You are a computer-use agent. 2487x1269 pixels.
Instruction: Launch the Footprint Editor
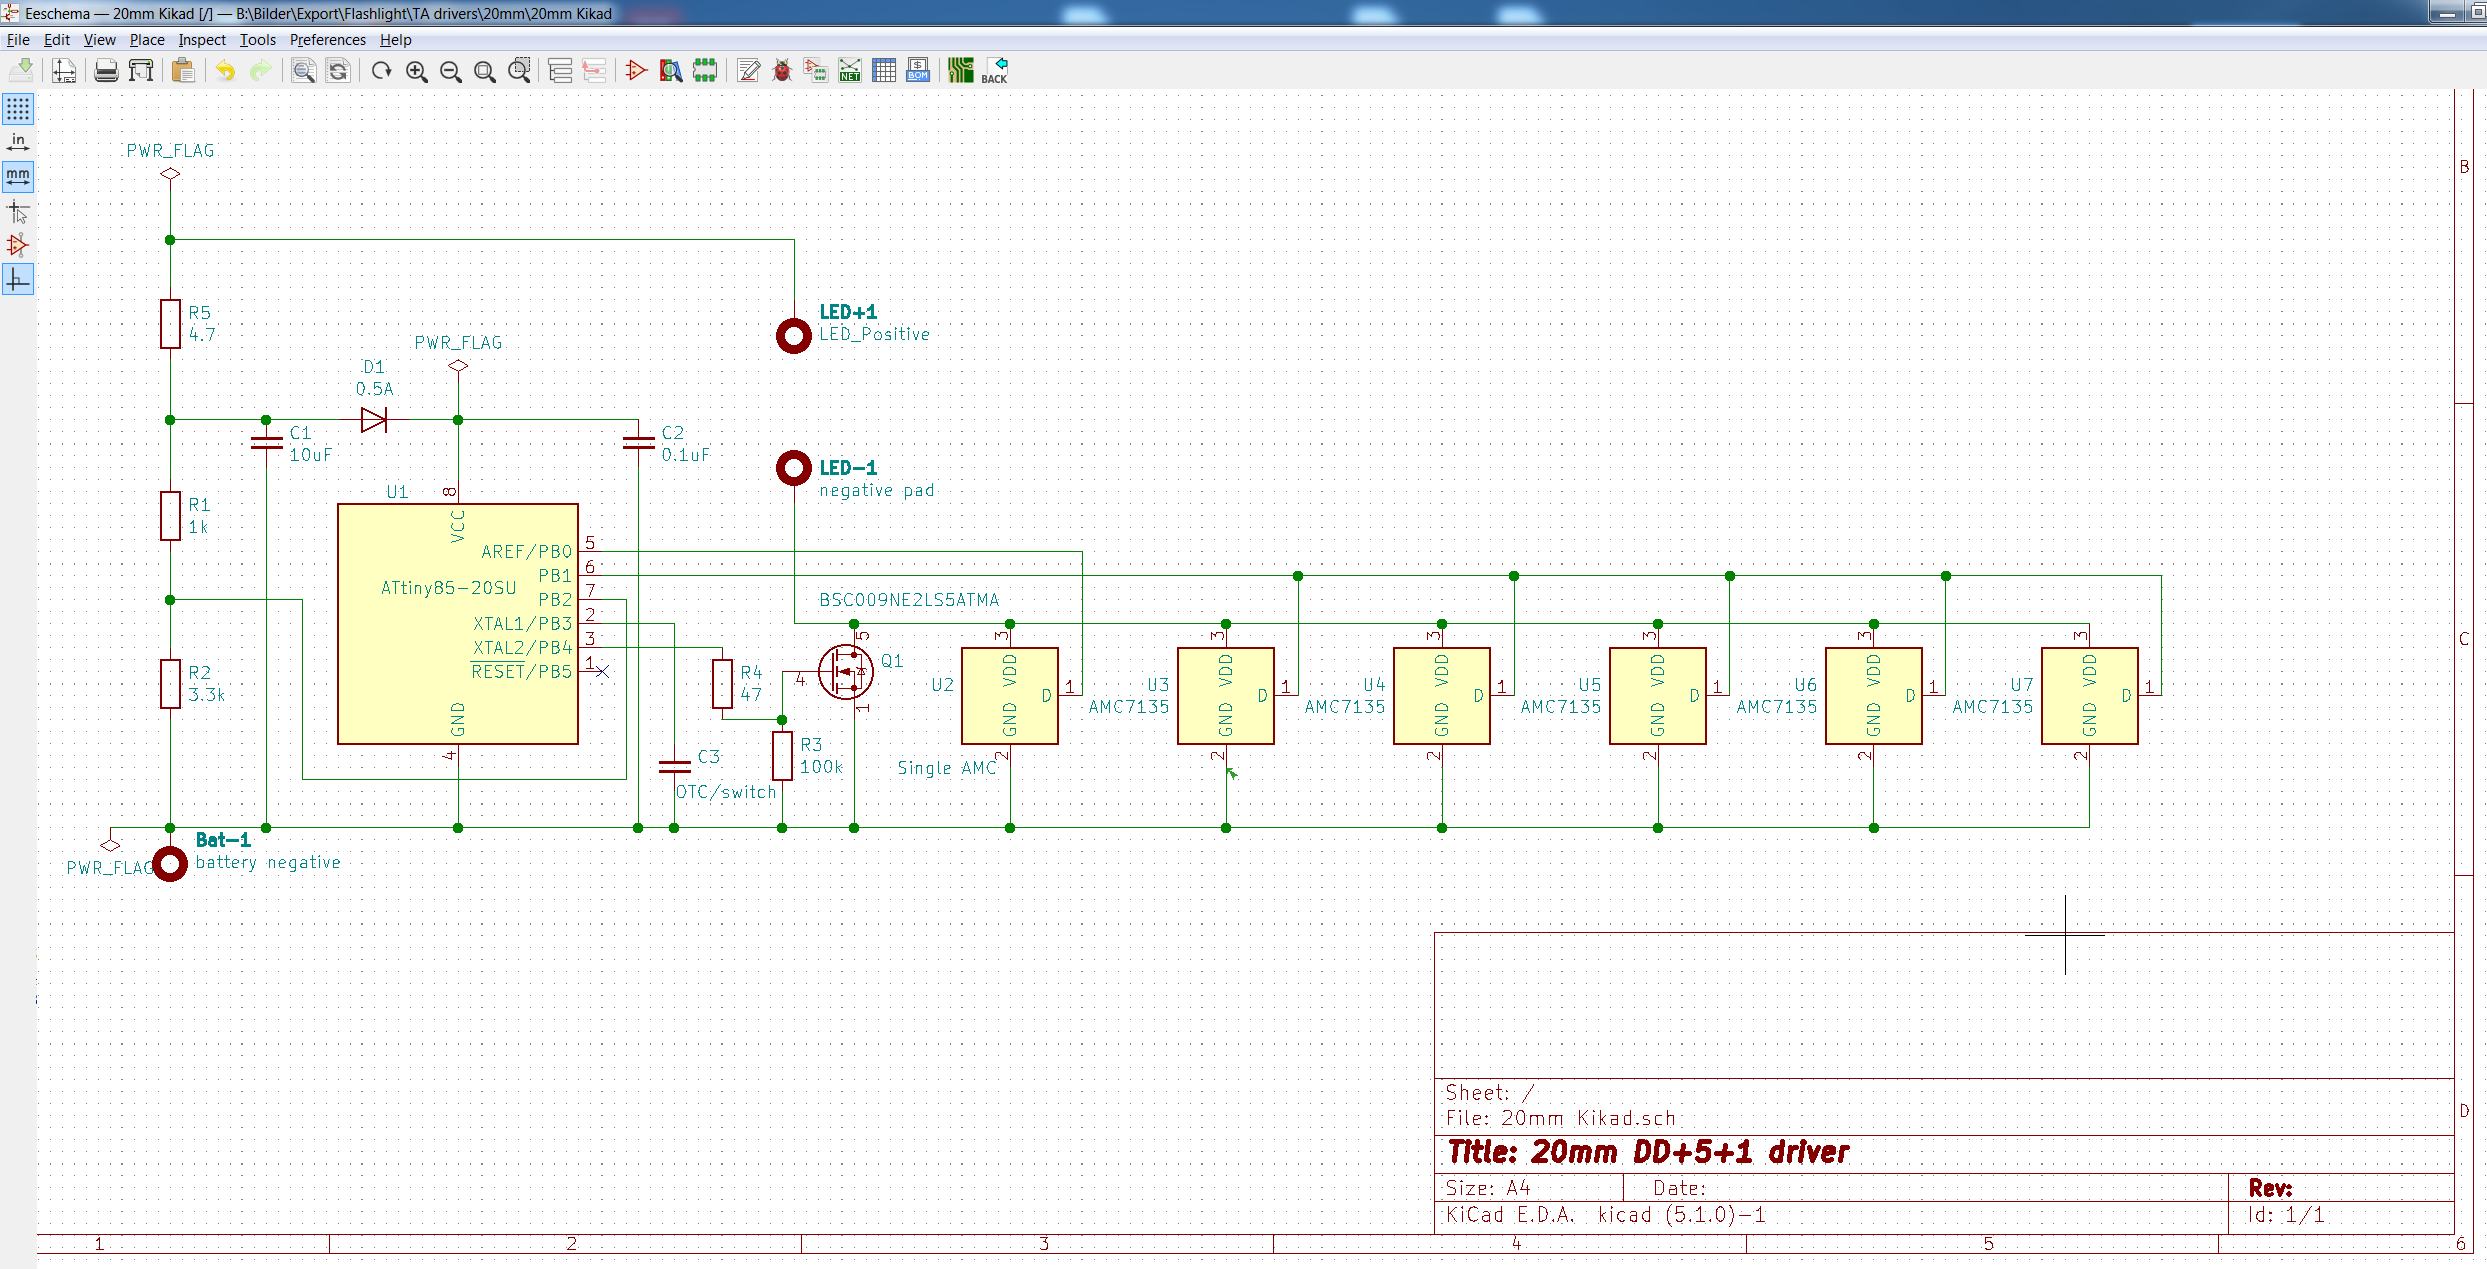(x=705, y=70)
